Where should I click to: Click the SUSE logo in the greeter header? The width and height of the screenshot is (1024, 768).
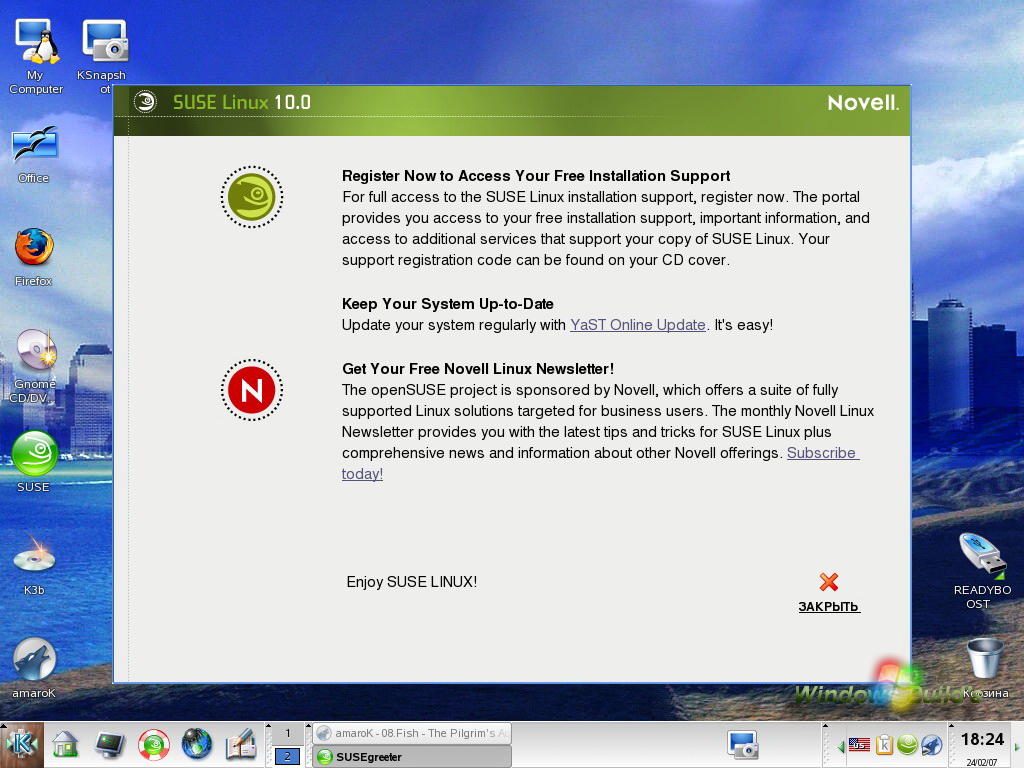pos(145,102)
